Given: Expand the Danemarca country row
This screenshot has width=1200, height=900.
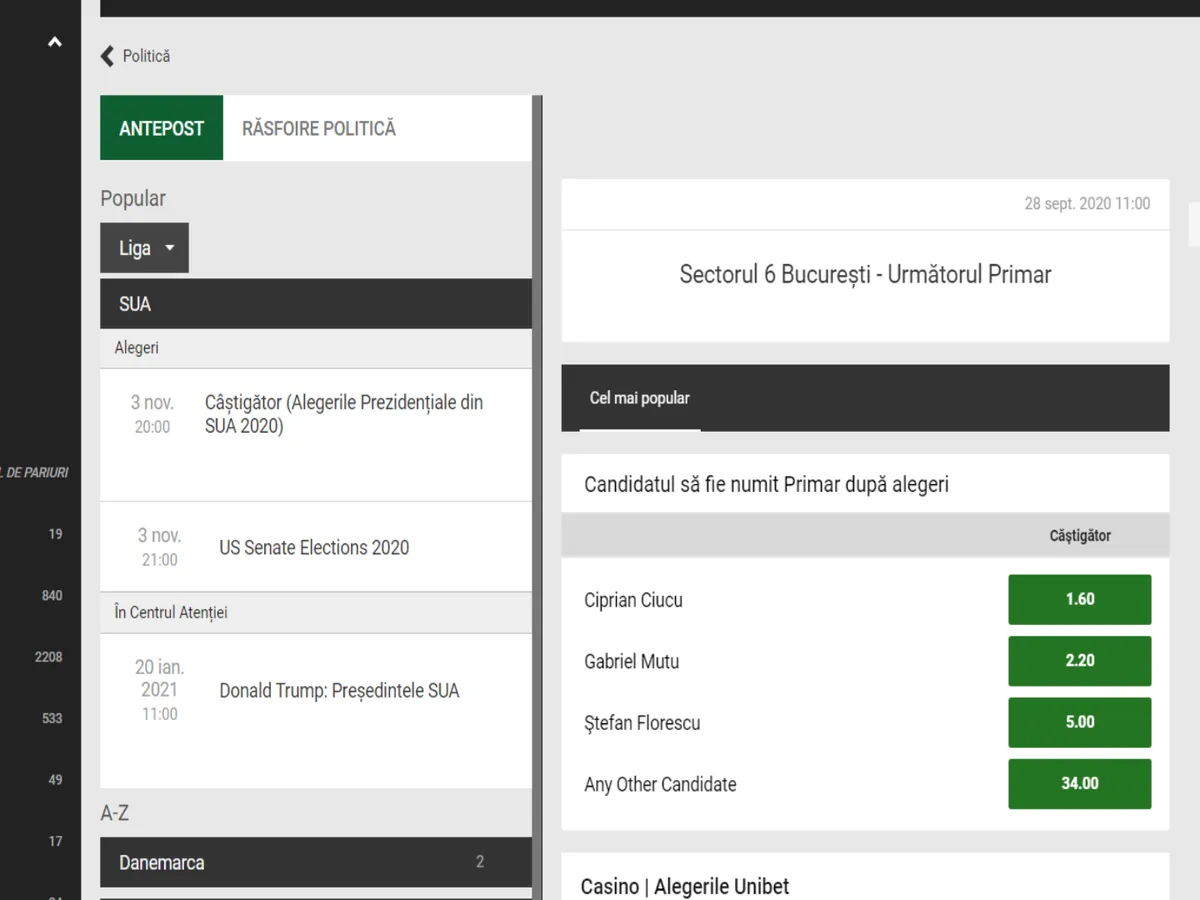Looking at the screenshot, I should point(315,862).
